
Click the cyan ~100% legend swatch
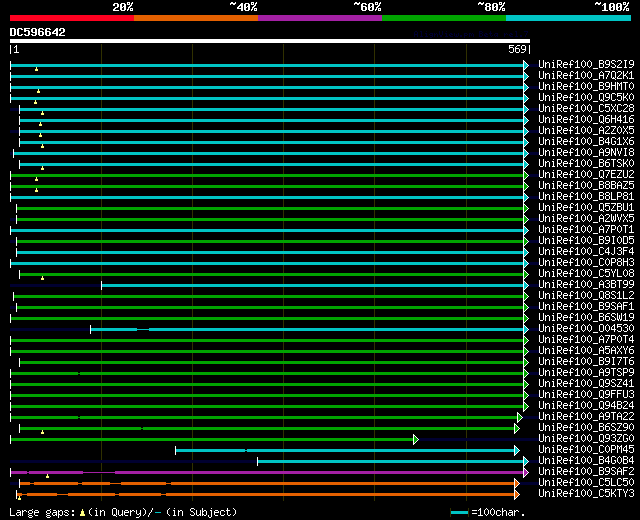[569, 18]
